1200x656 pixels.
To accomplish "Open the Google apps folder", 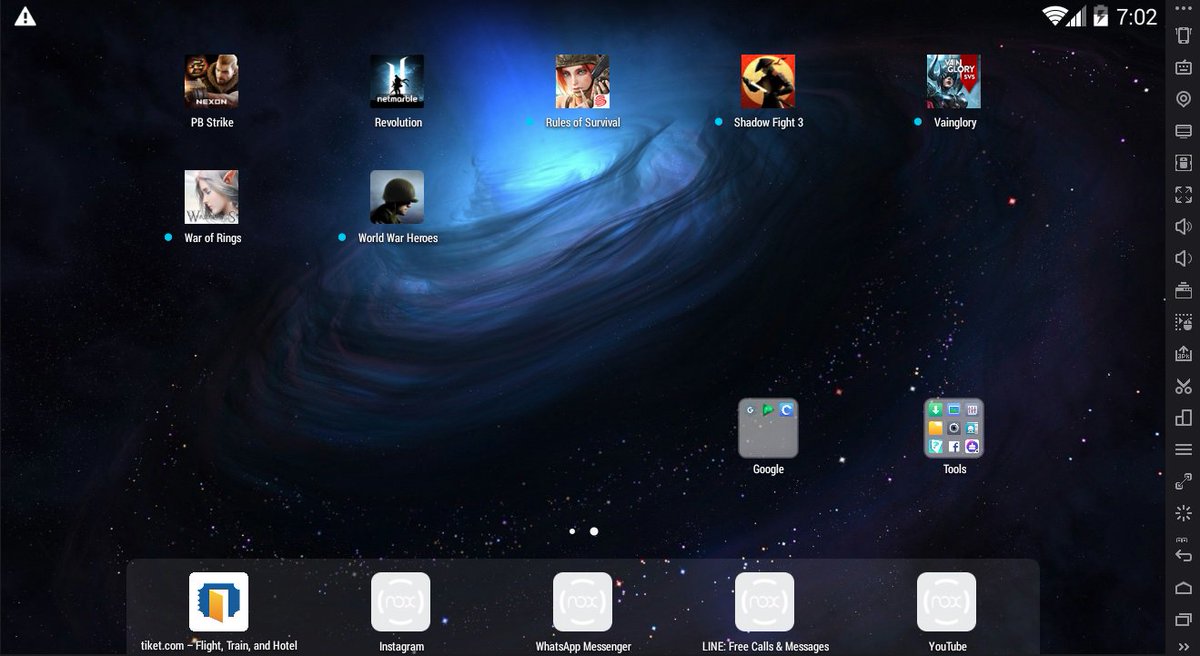I will 768,428.
